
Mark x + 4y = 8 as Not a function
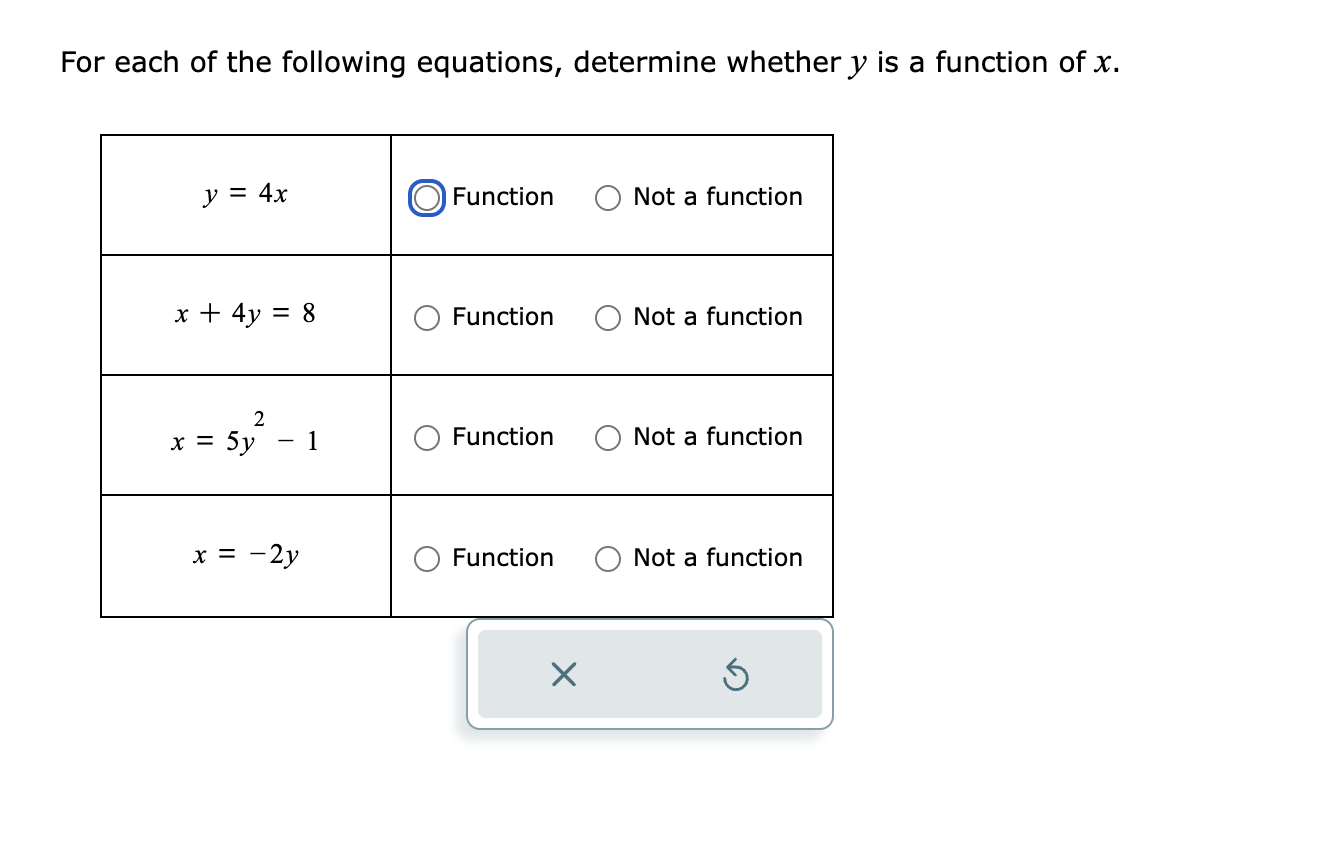pos(607,317)
